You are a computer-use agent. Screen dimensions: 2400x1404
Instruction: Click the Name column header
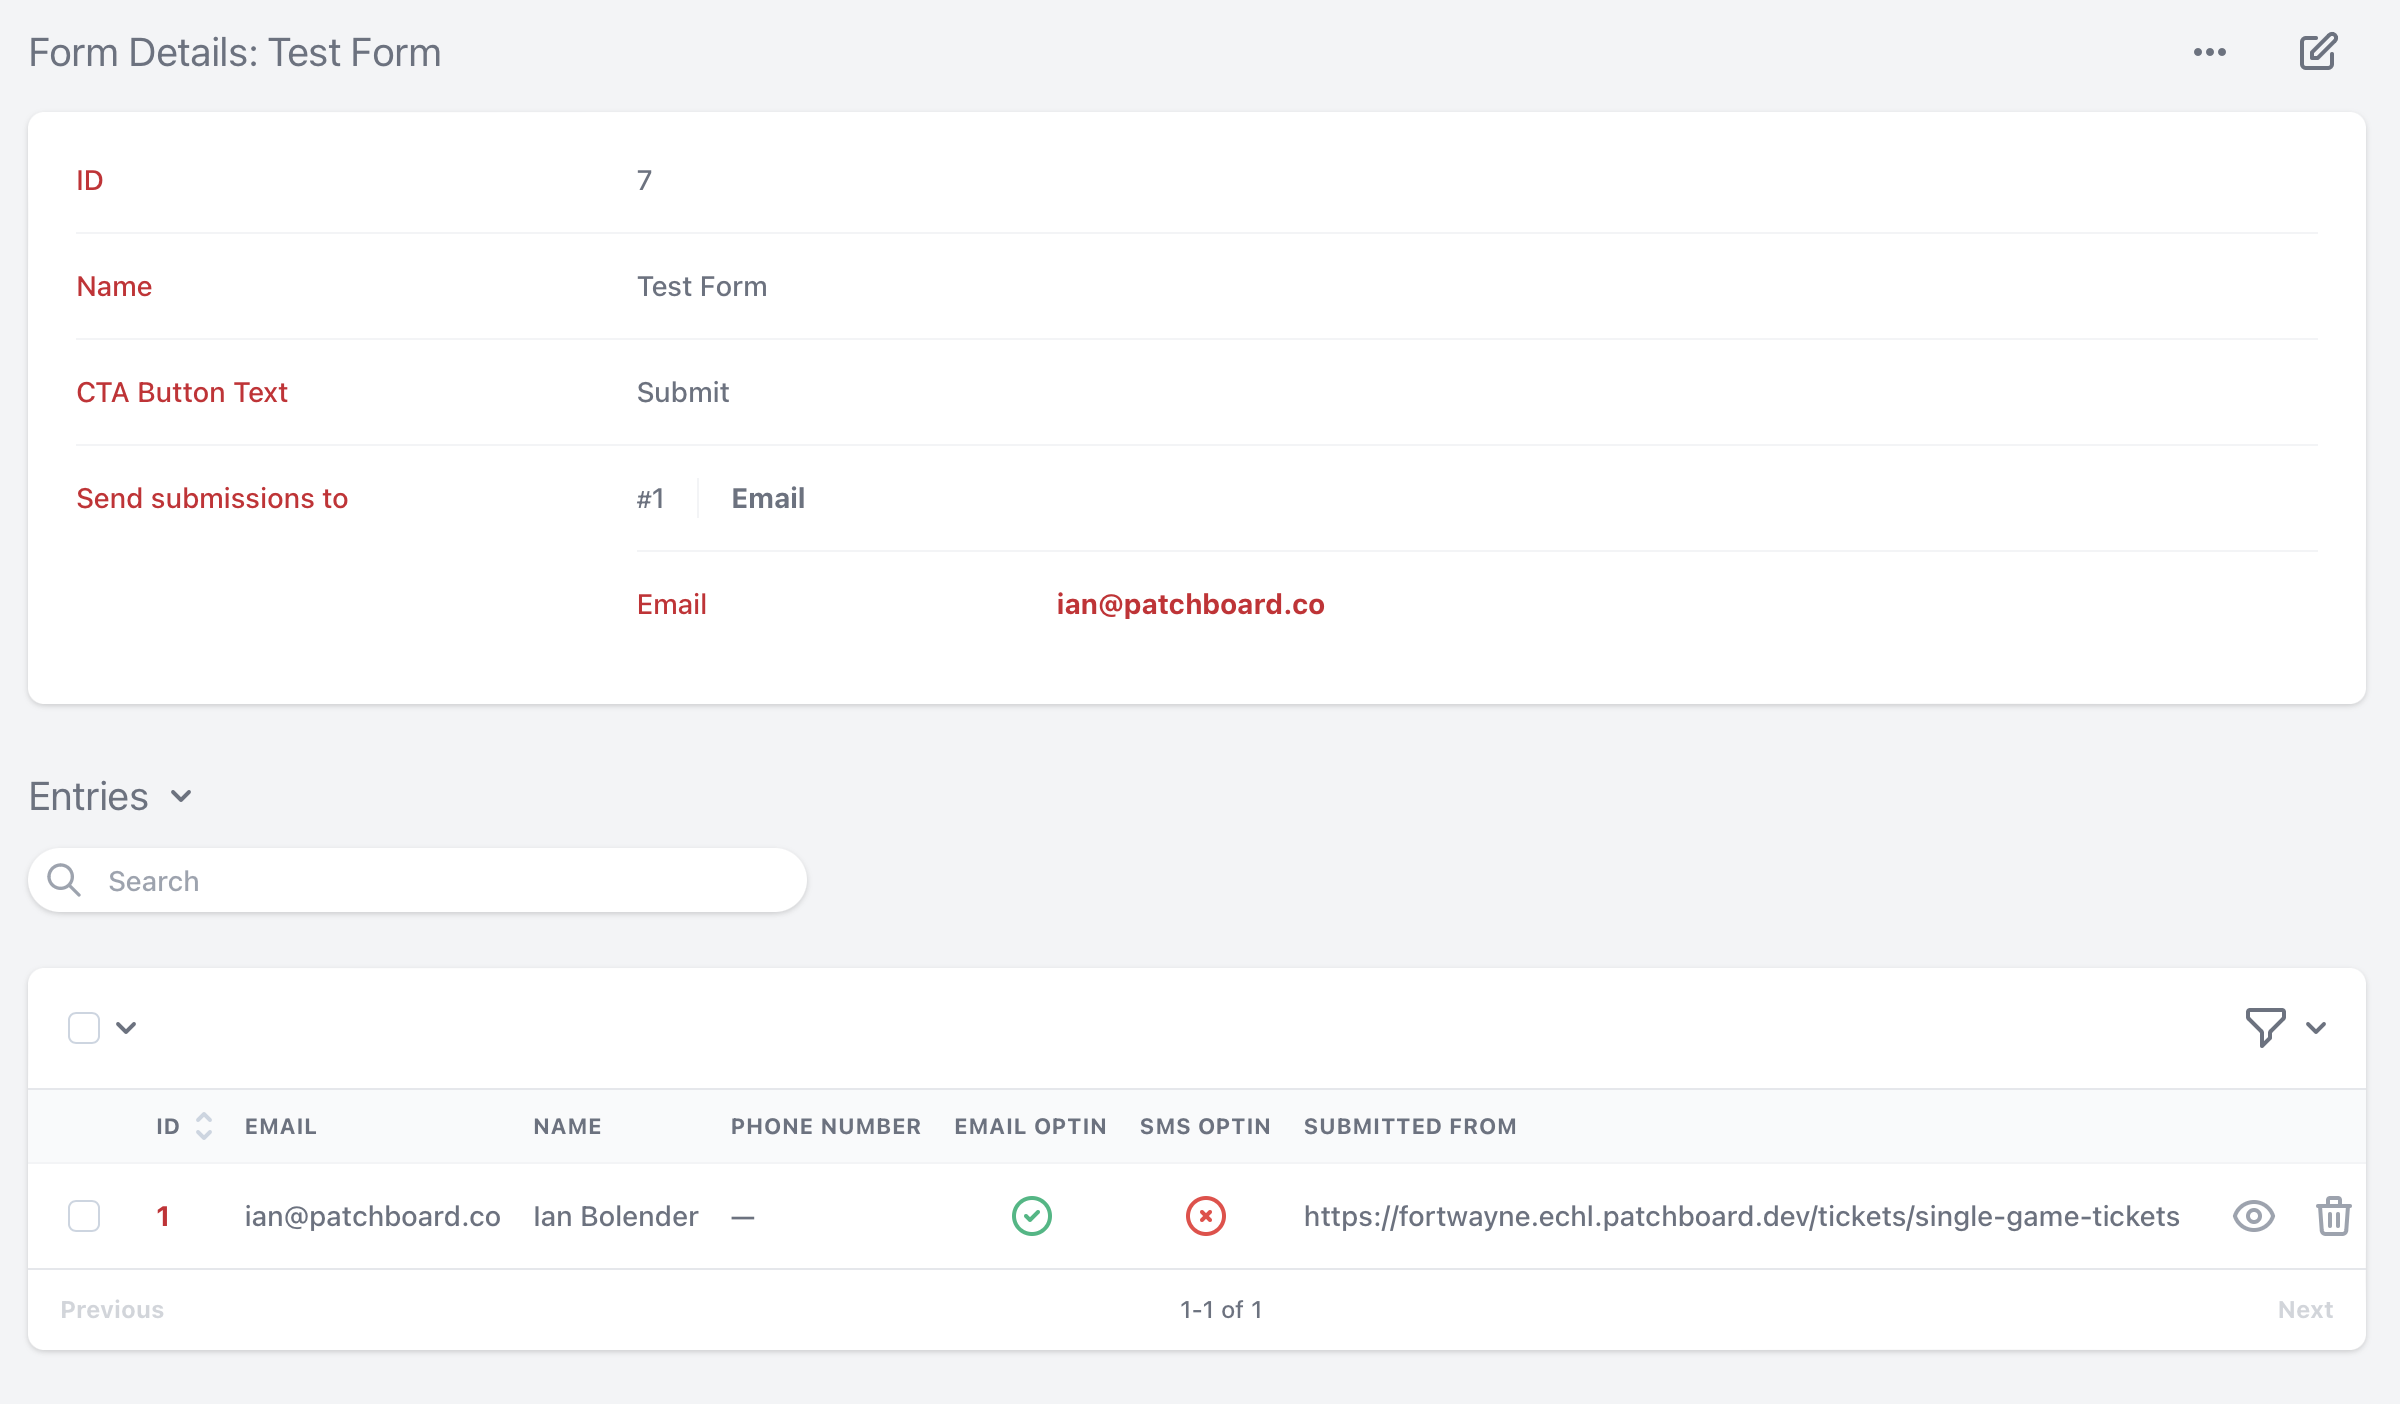click(567, 1126)
